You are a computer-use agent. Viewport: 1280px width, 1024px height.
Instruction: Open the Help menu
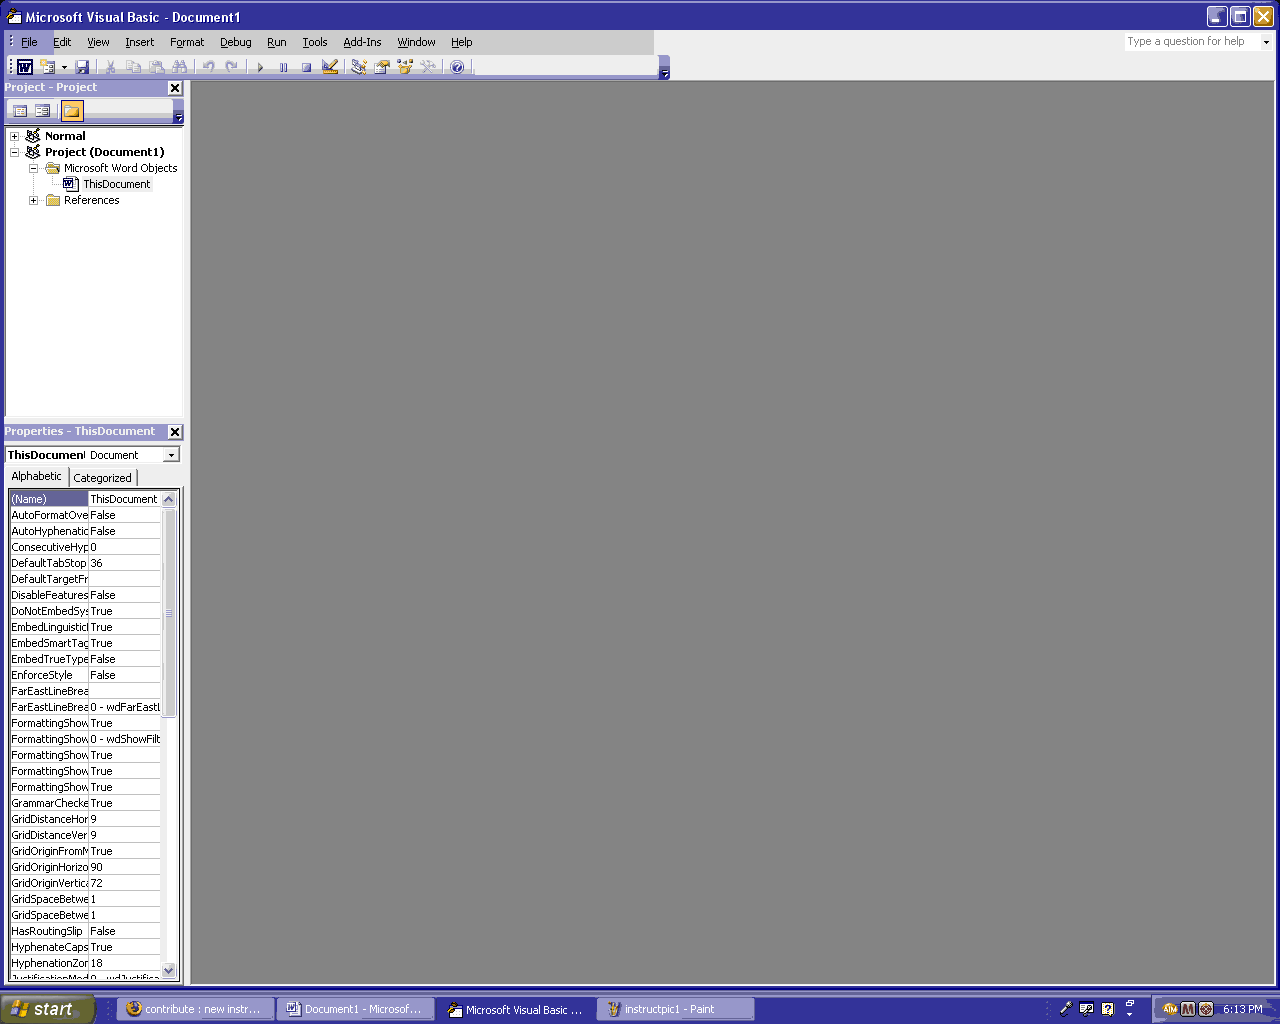point(461,42)
